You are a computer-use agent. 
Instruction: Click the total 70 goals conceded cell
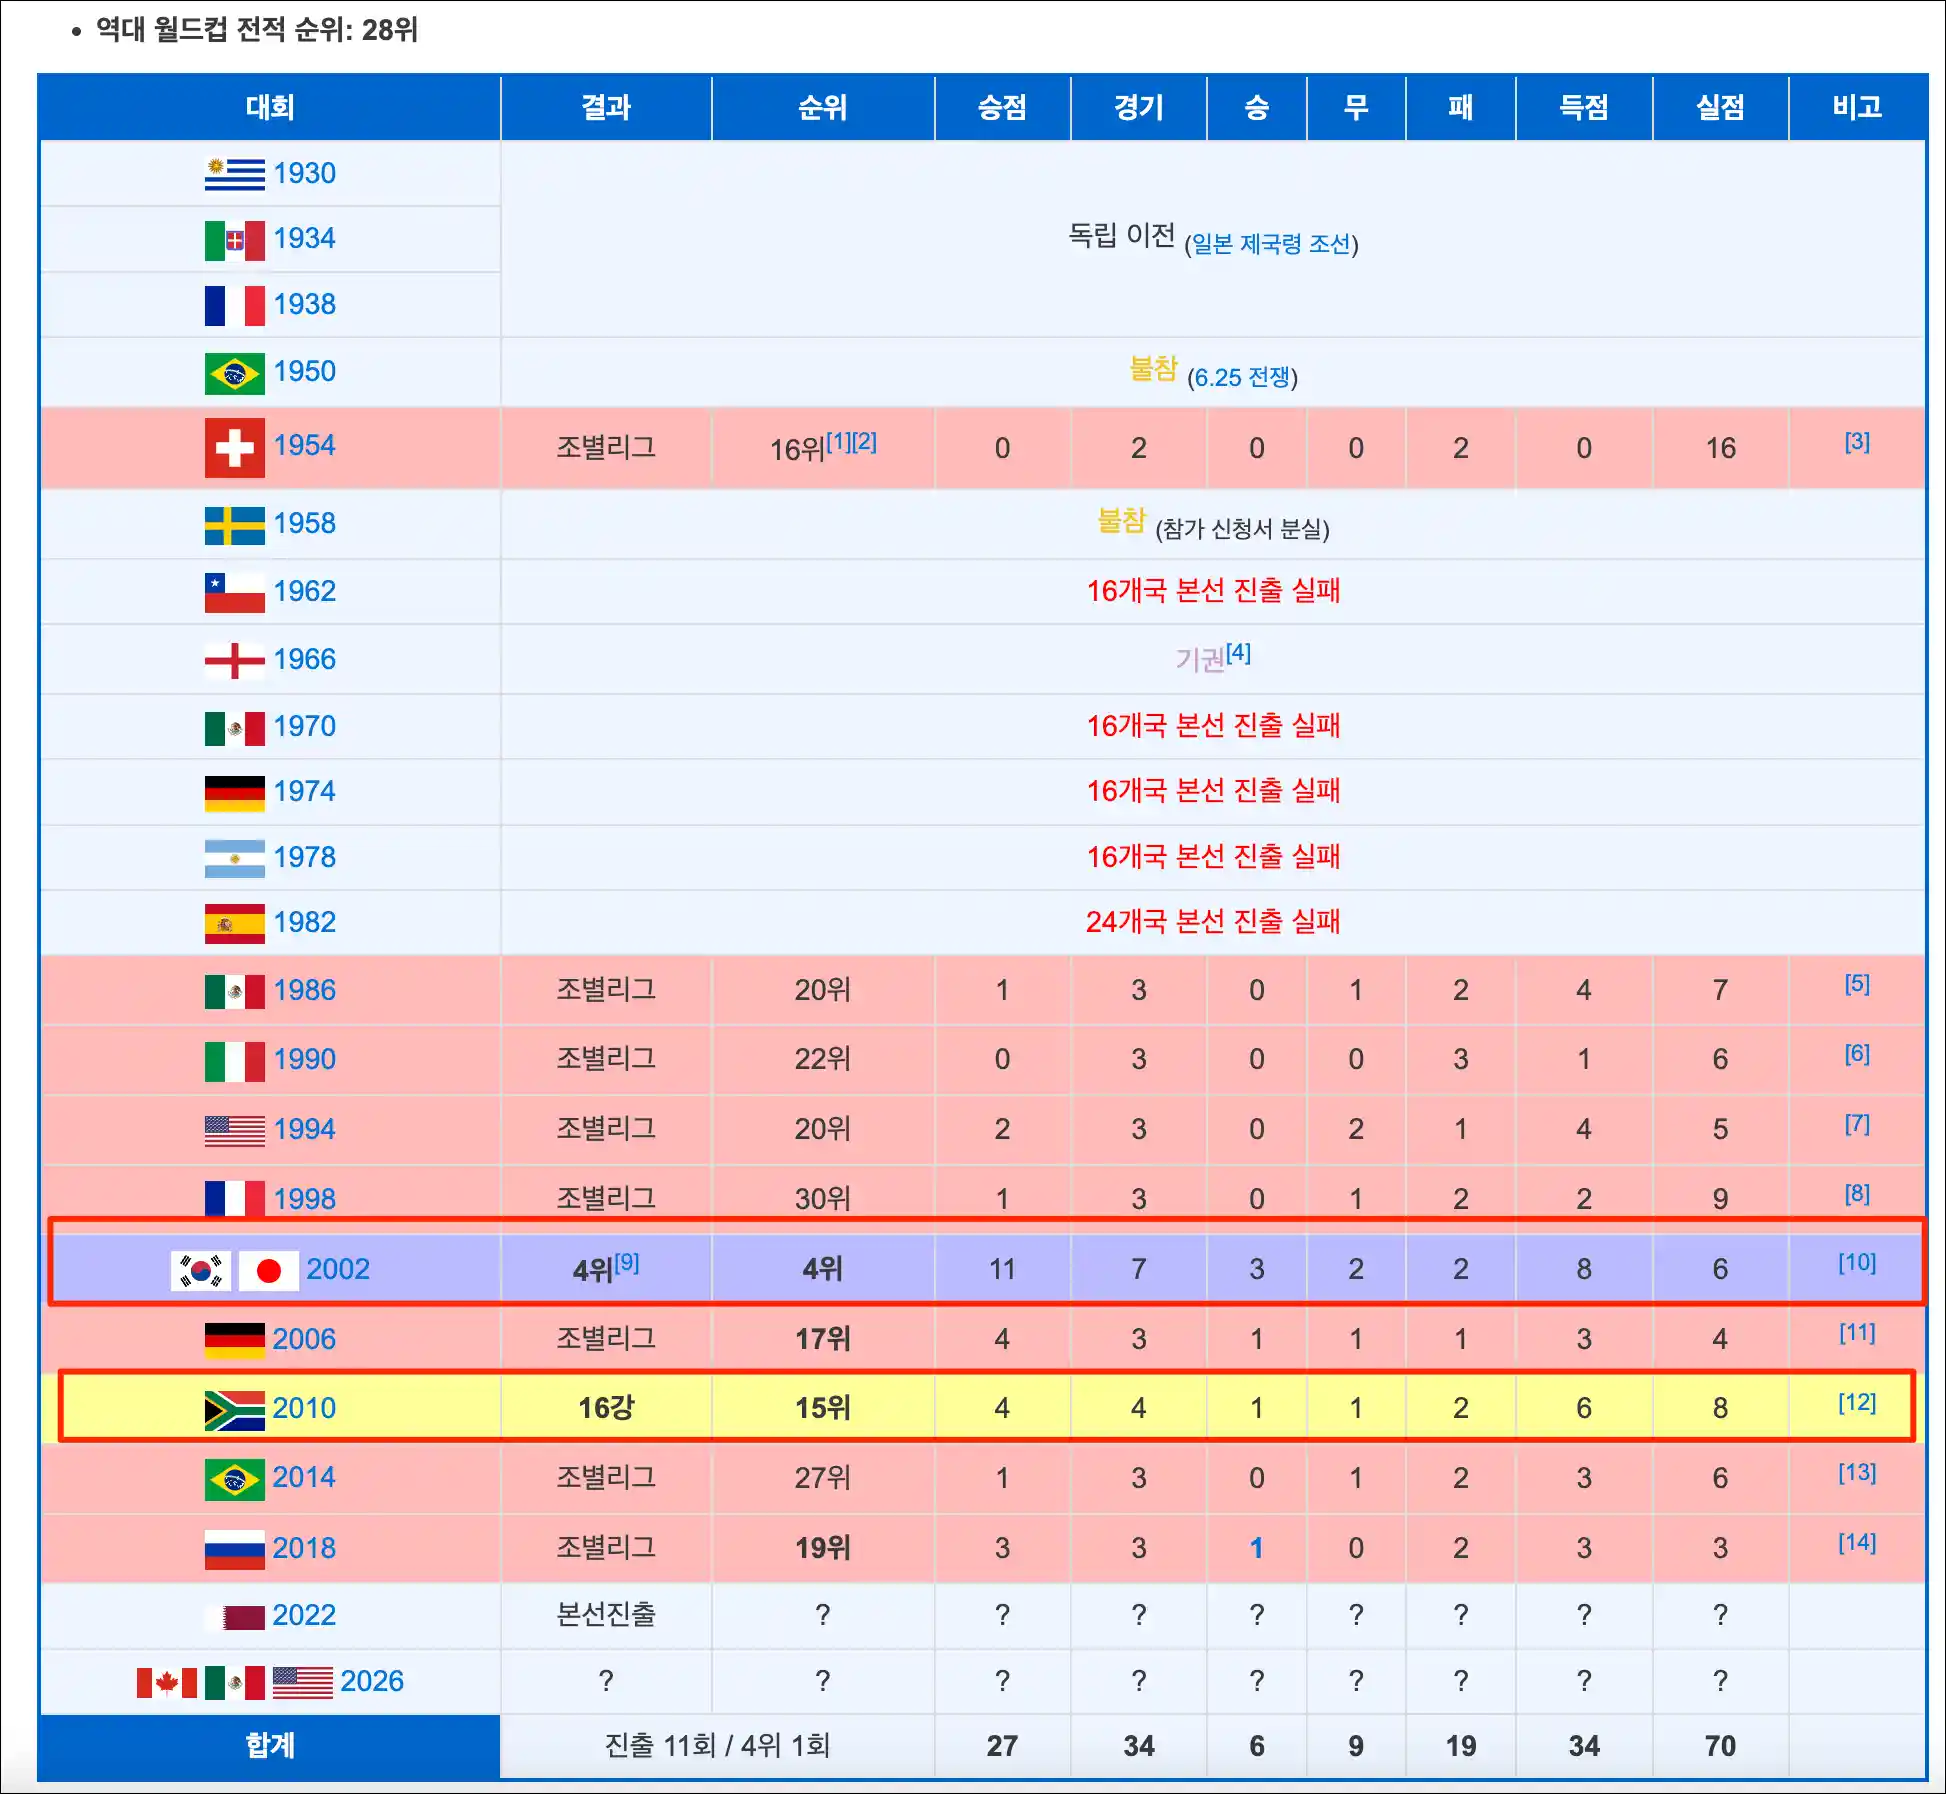[x=1720, y=1746]
